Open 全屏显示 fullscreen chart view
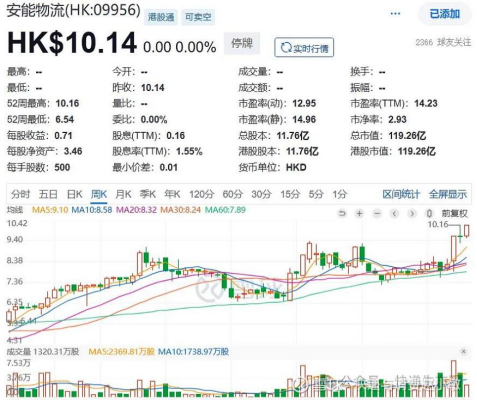Viewport: 477px width, 401px height. click(448, 194)
